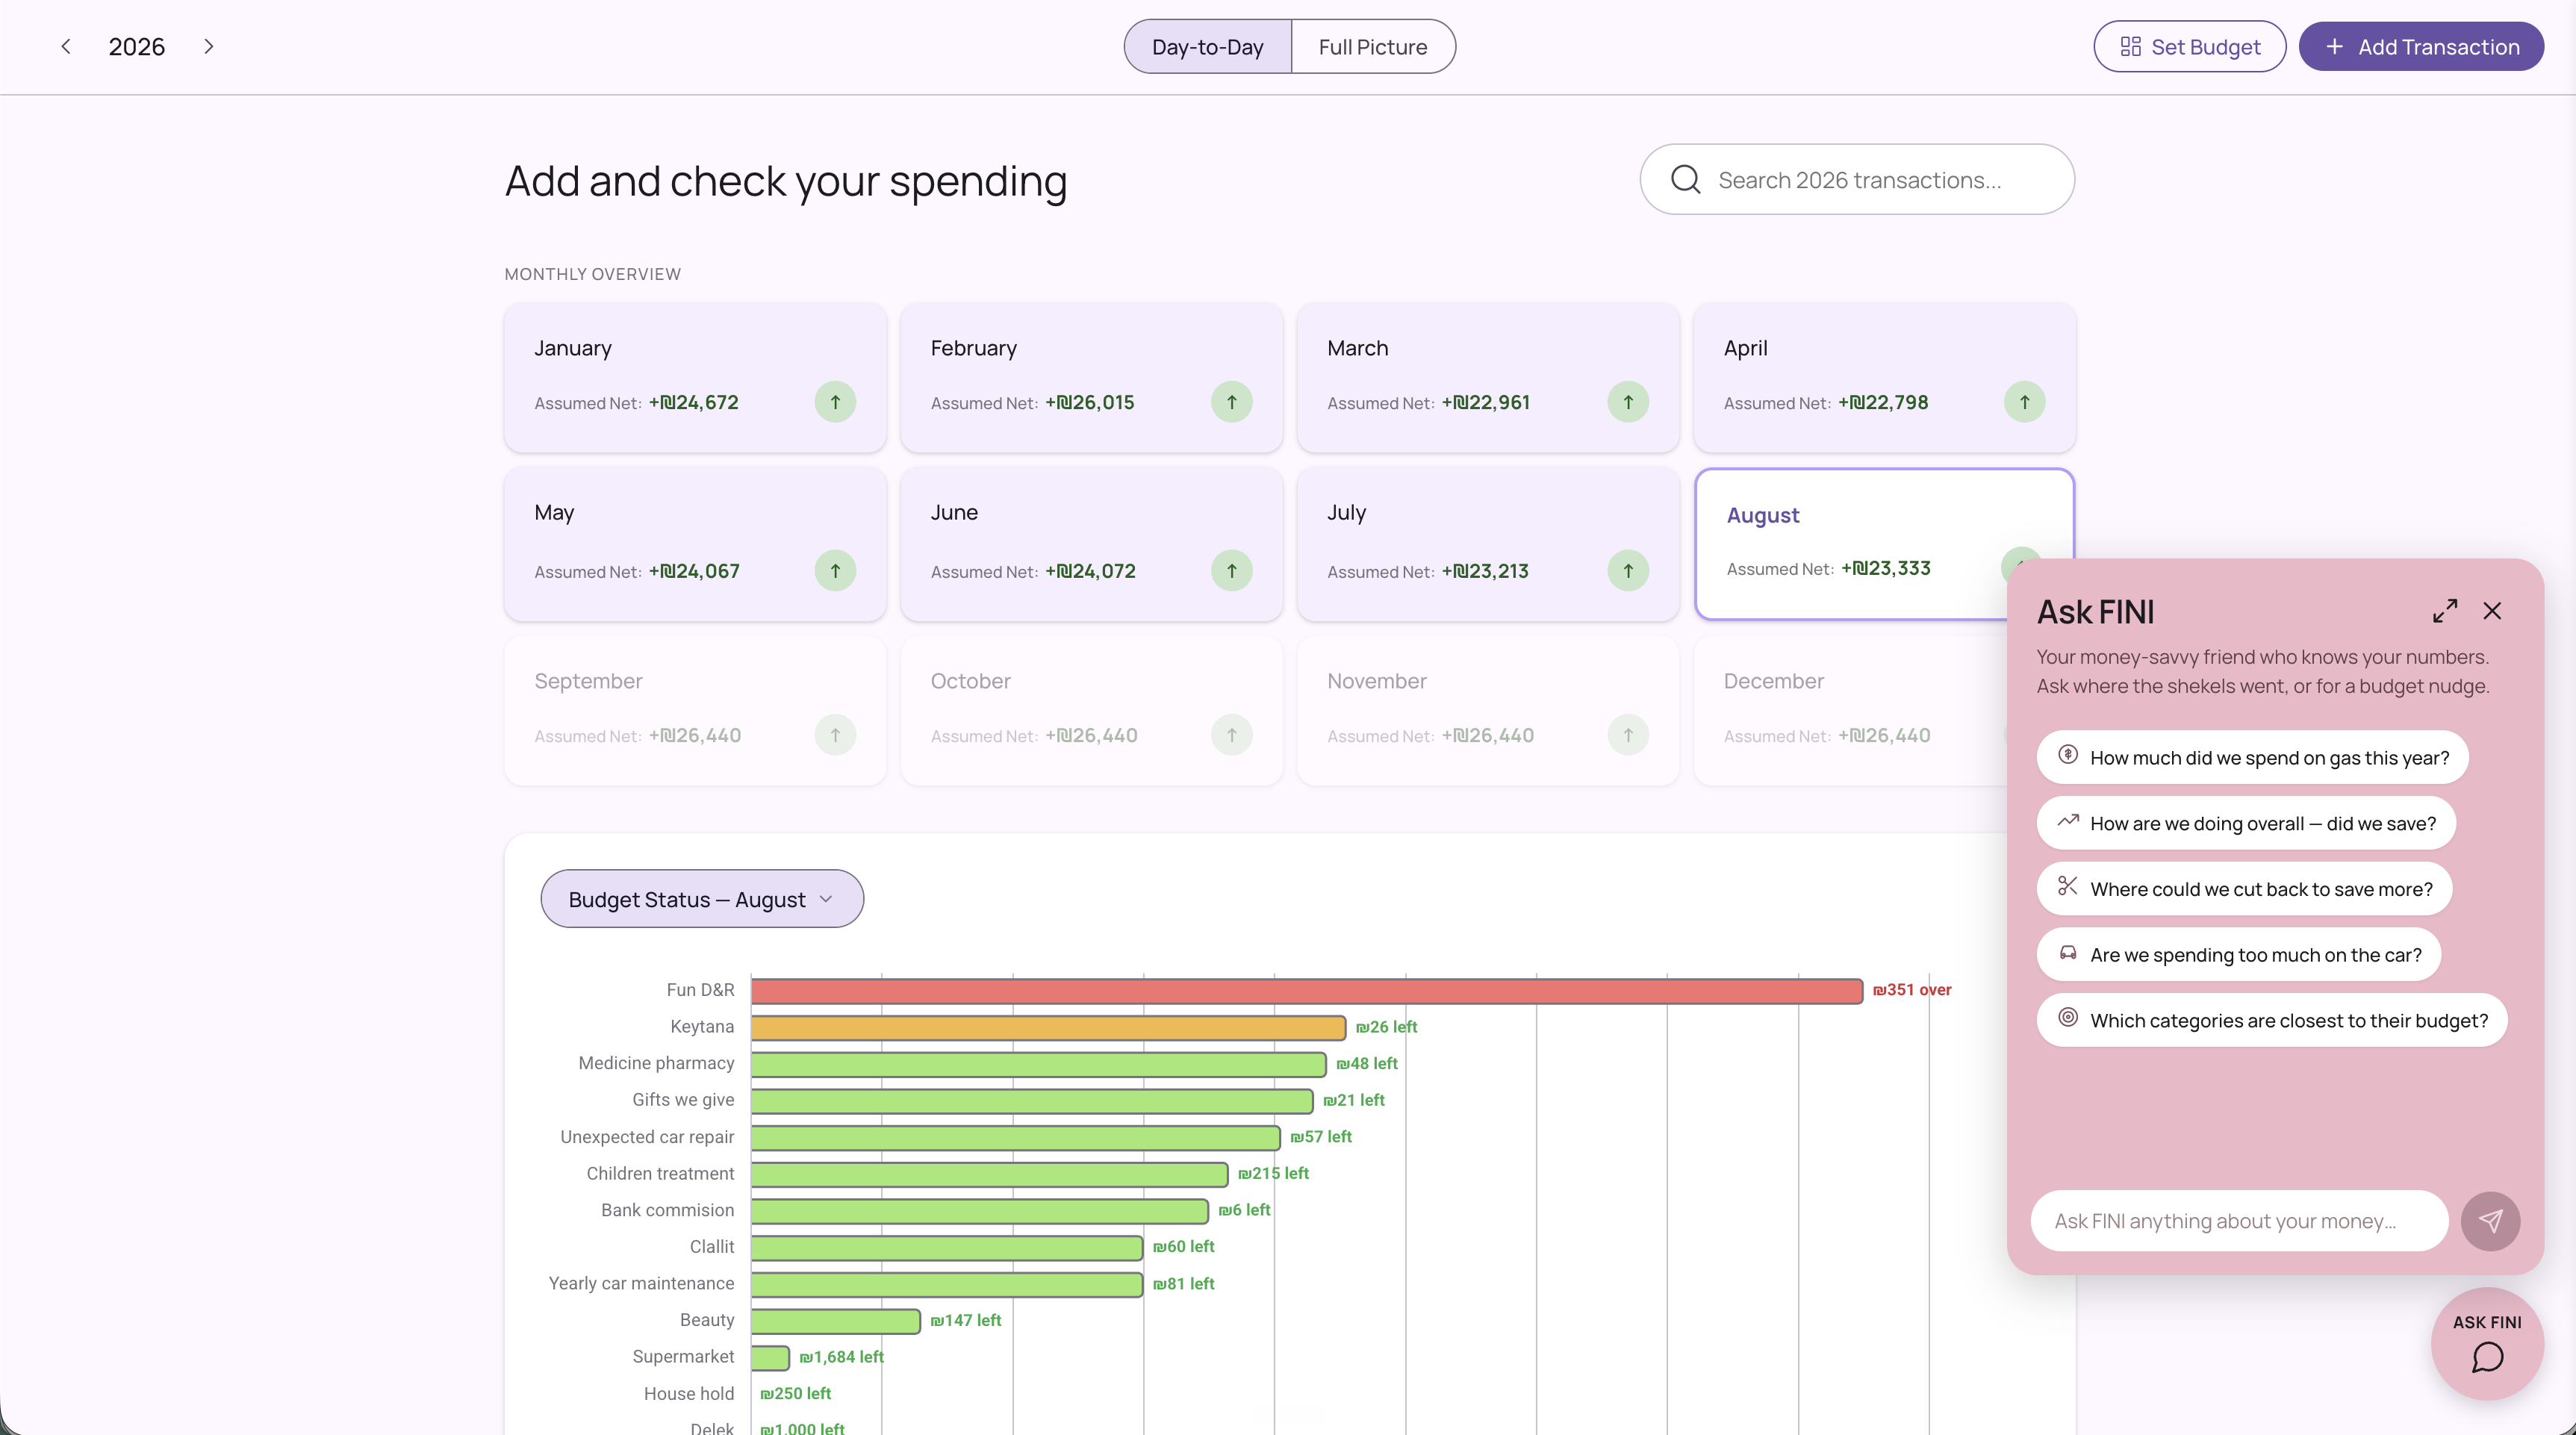
Task: Ask how much spent on gas this year
Action: click(2252, 757)
